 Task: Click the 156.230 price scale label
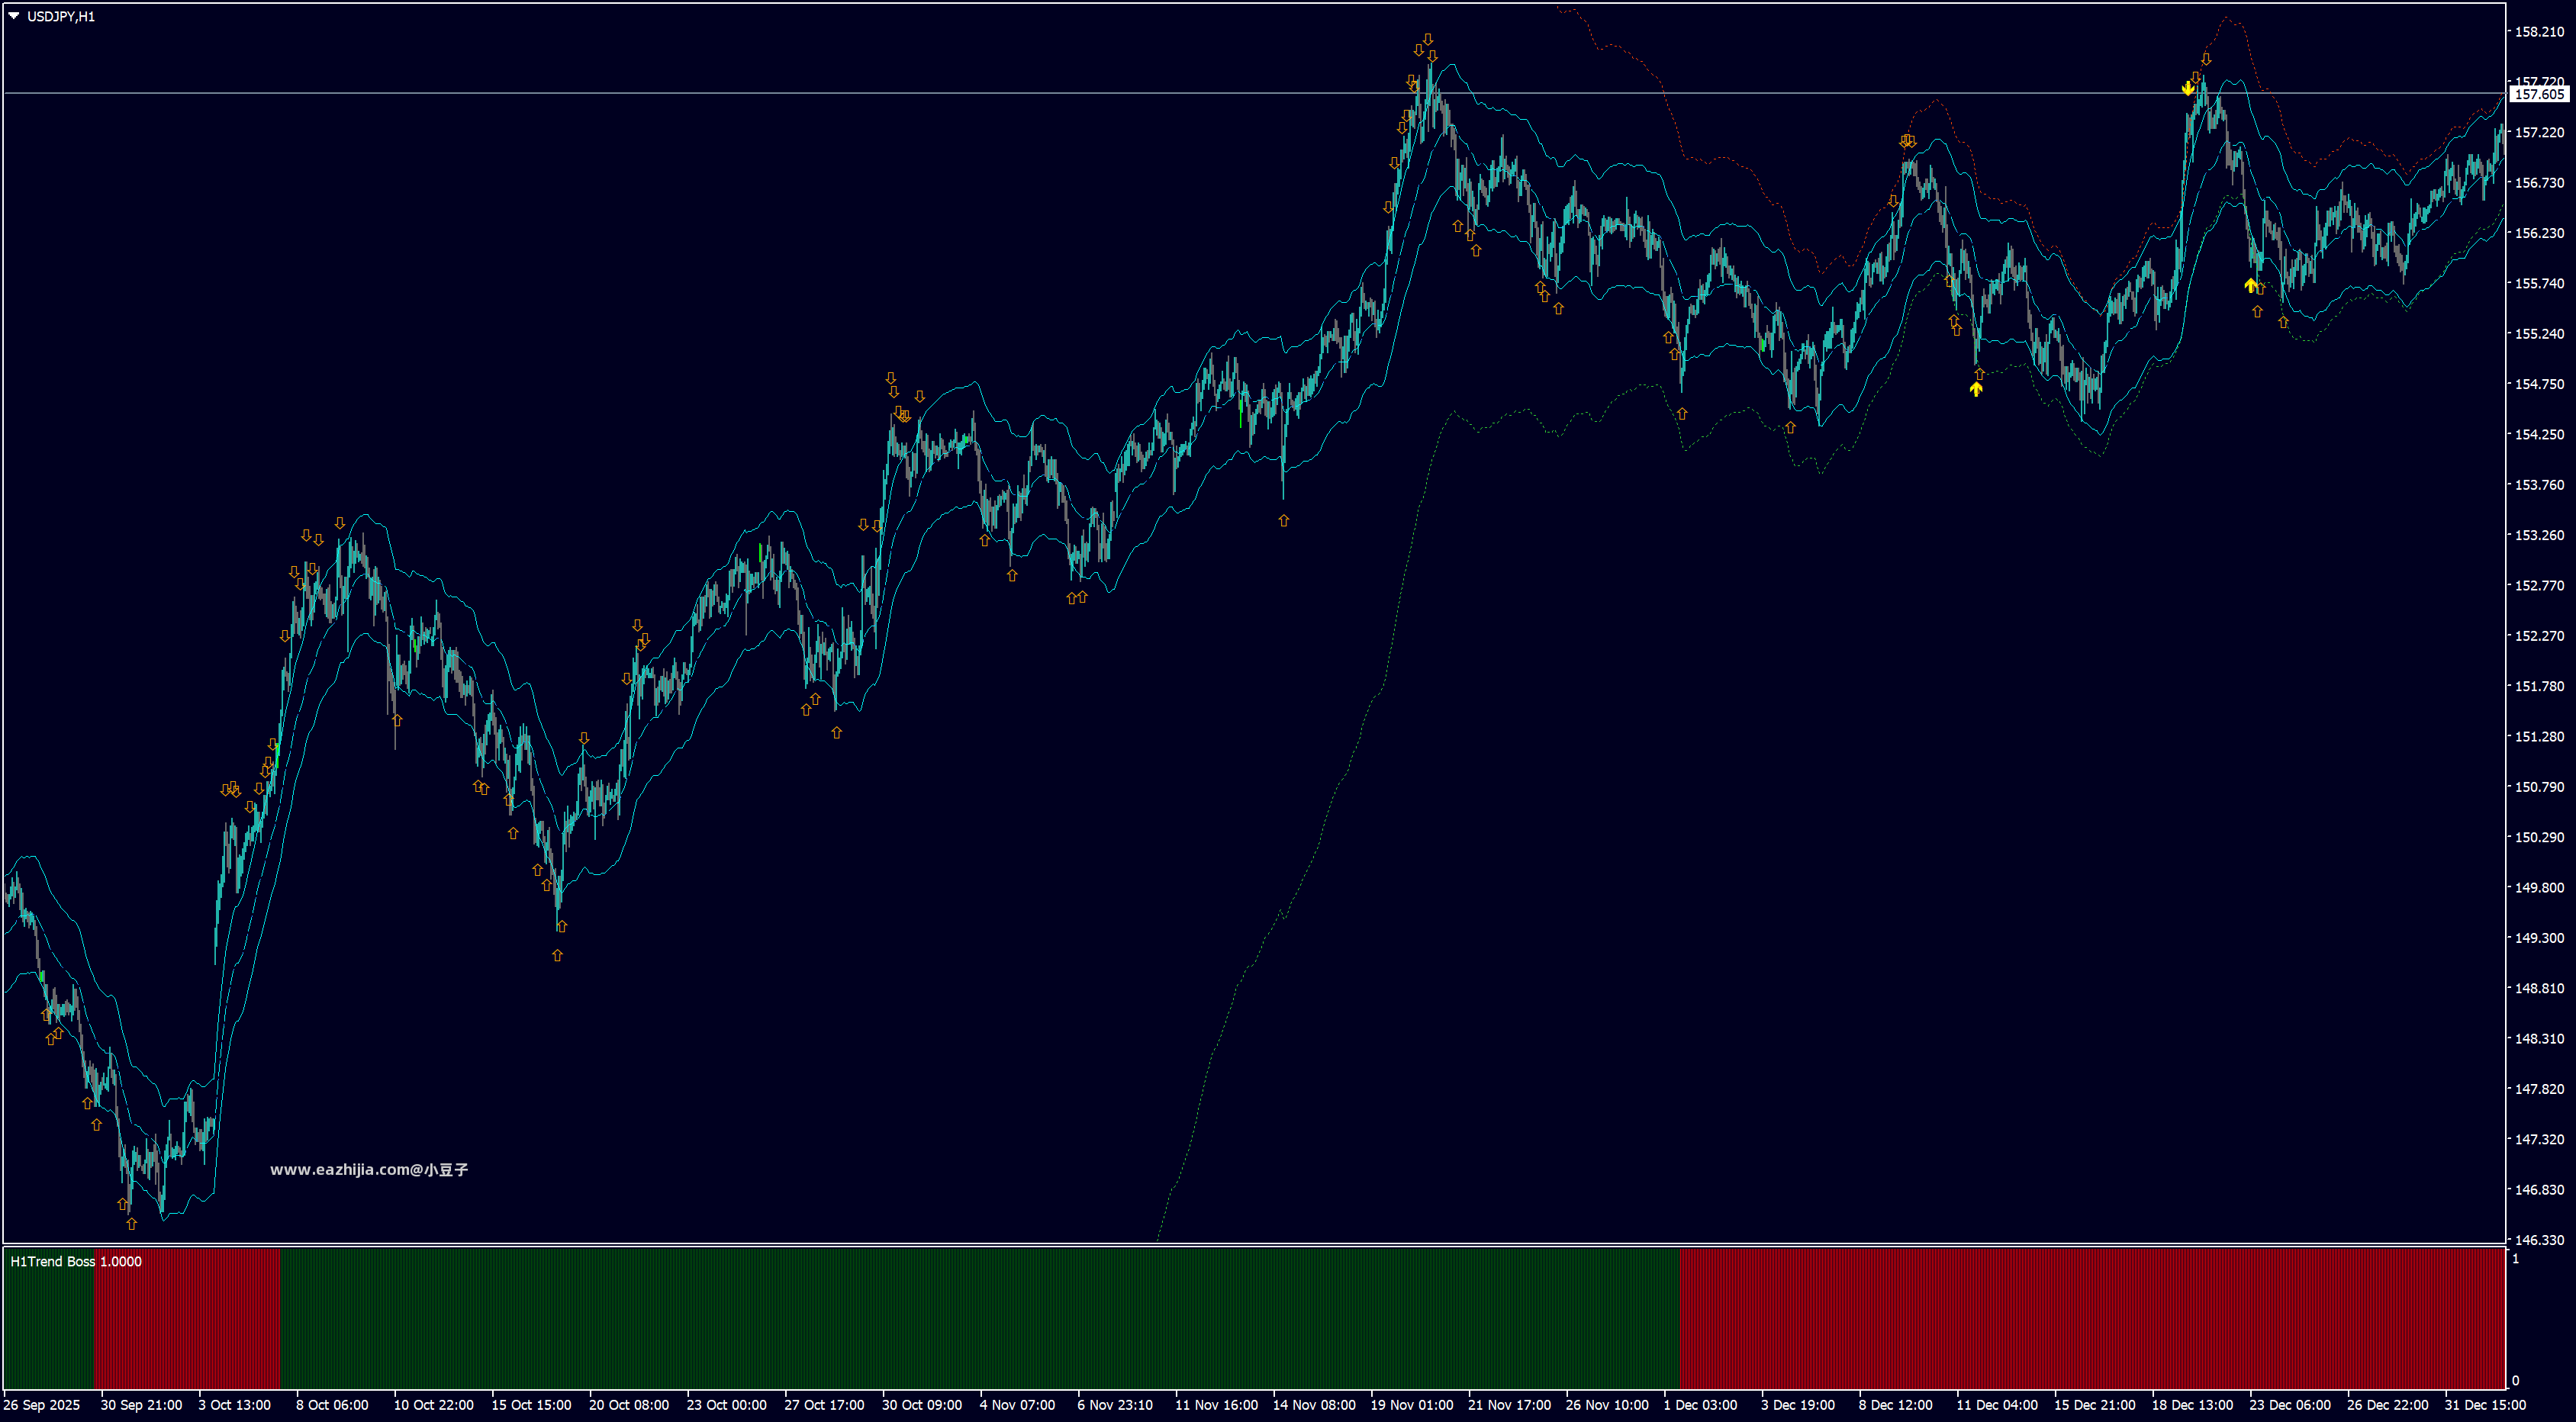2539,233
